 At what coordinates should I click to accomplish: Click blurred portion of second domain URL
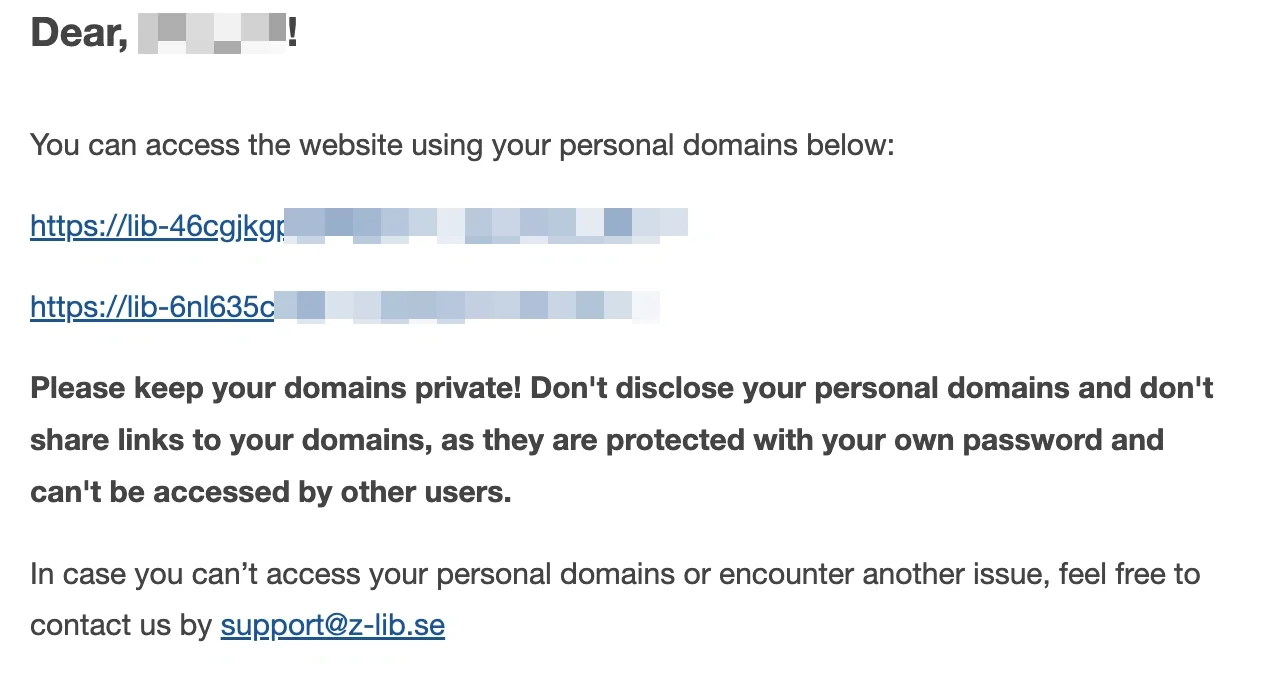pyautogui.click(x=467, y=305)
